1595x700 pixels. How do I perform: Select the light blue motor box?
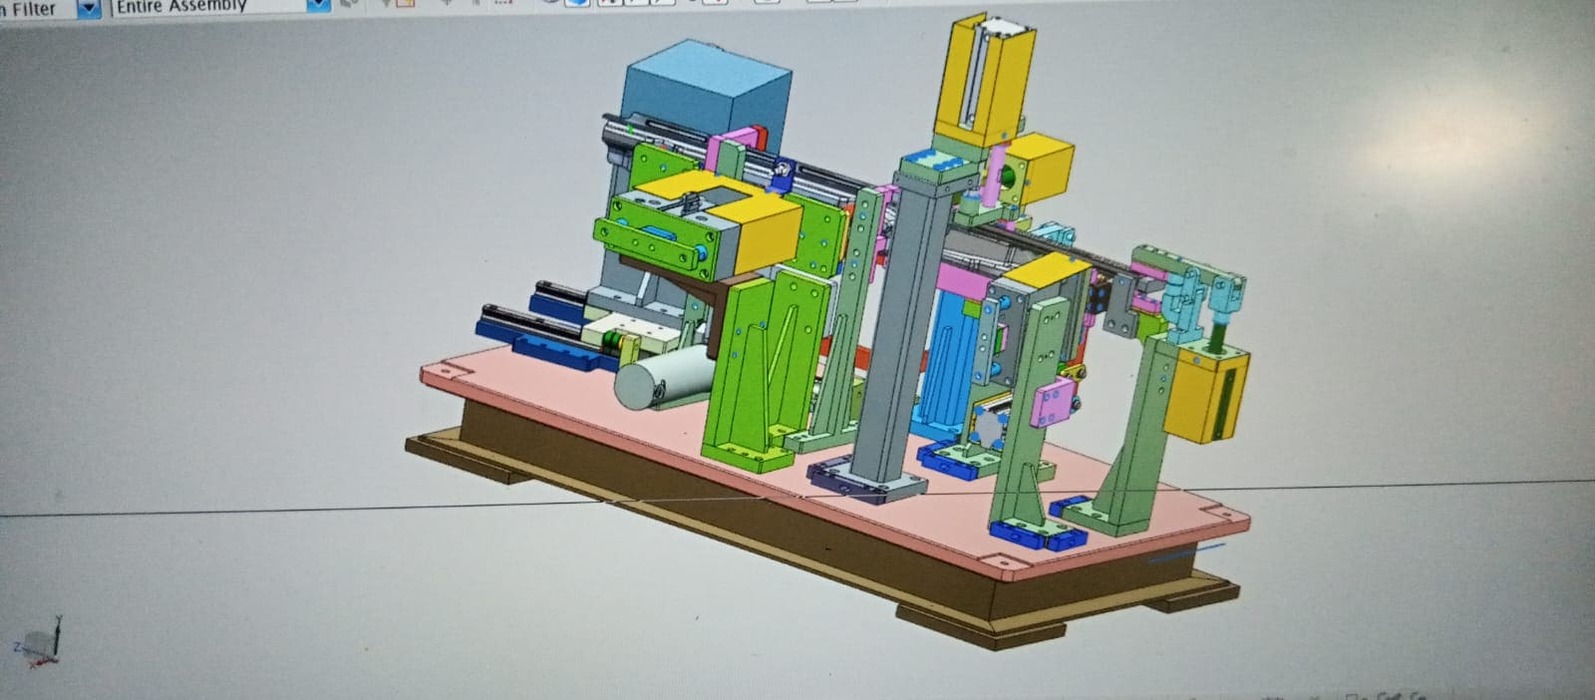point(705,96)
